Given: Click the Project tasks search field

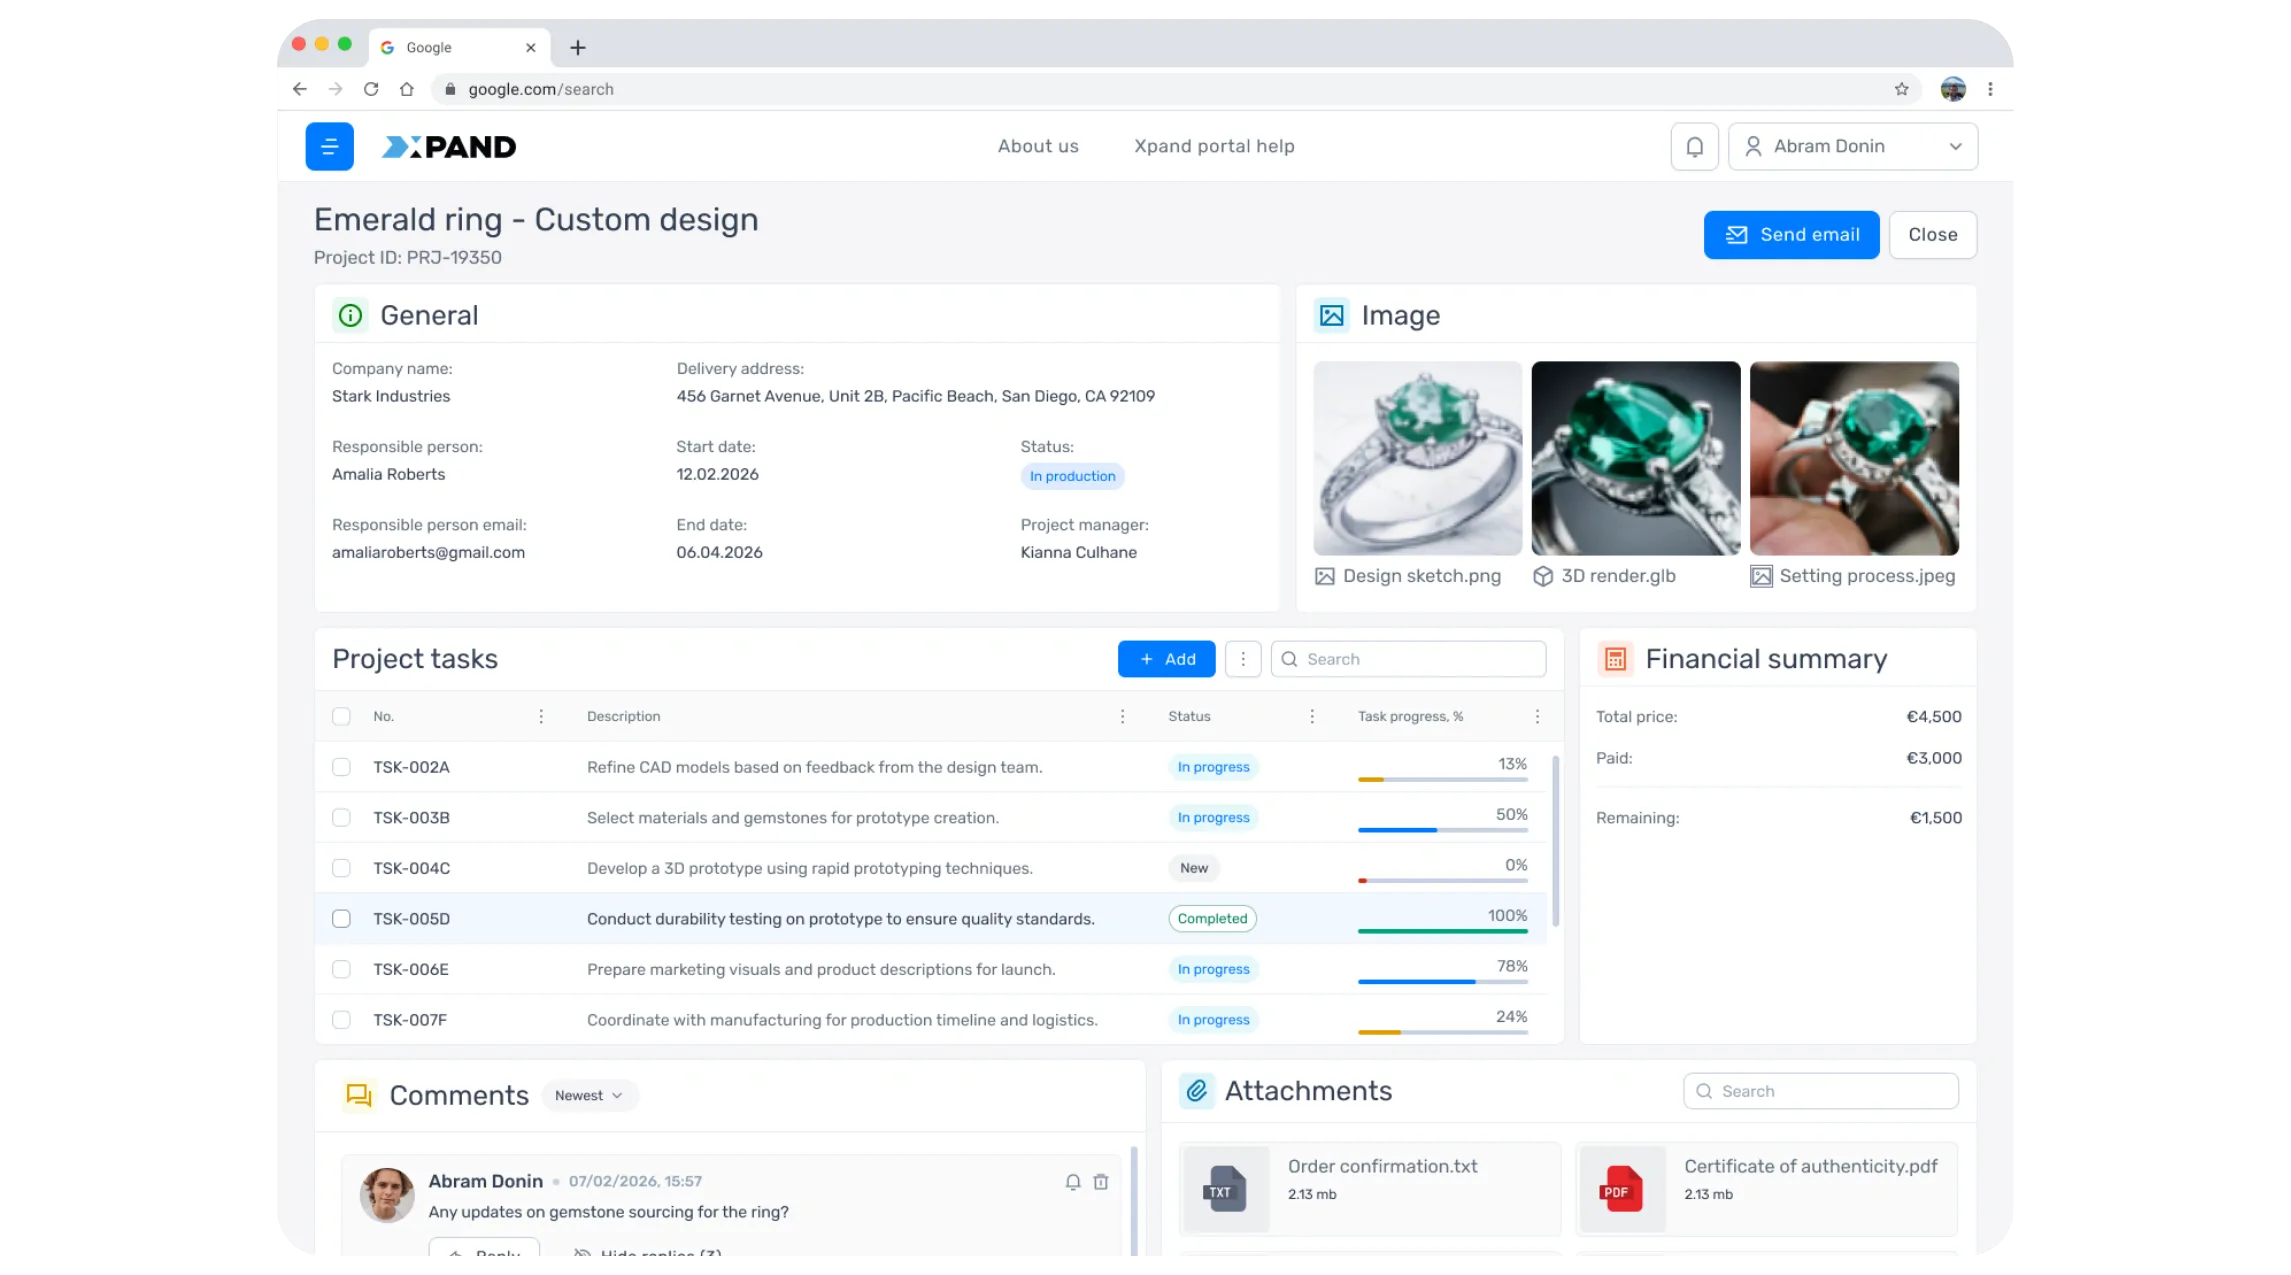Looking at the screenshot, I should point(1408,659).
